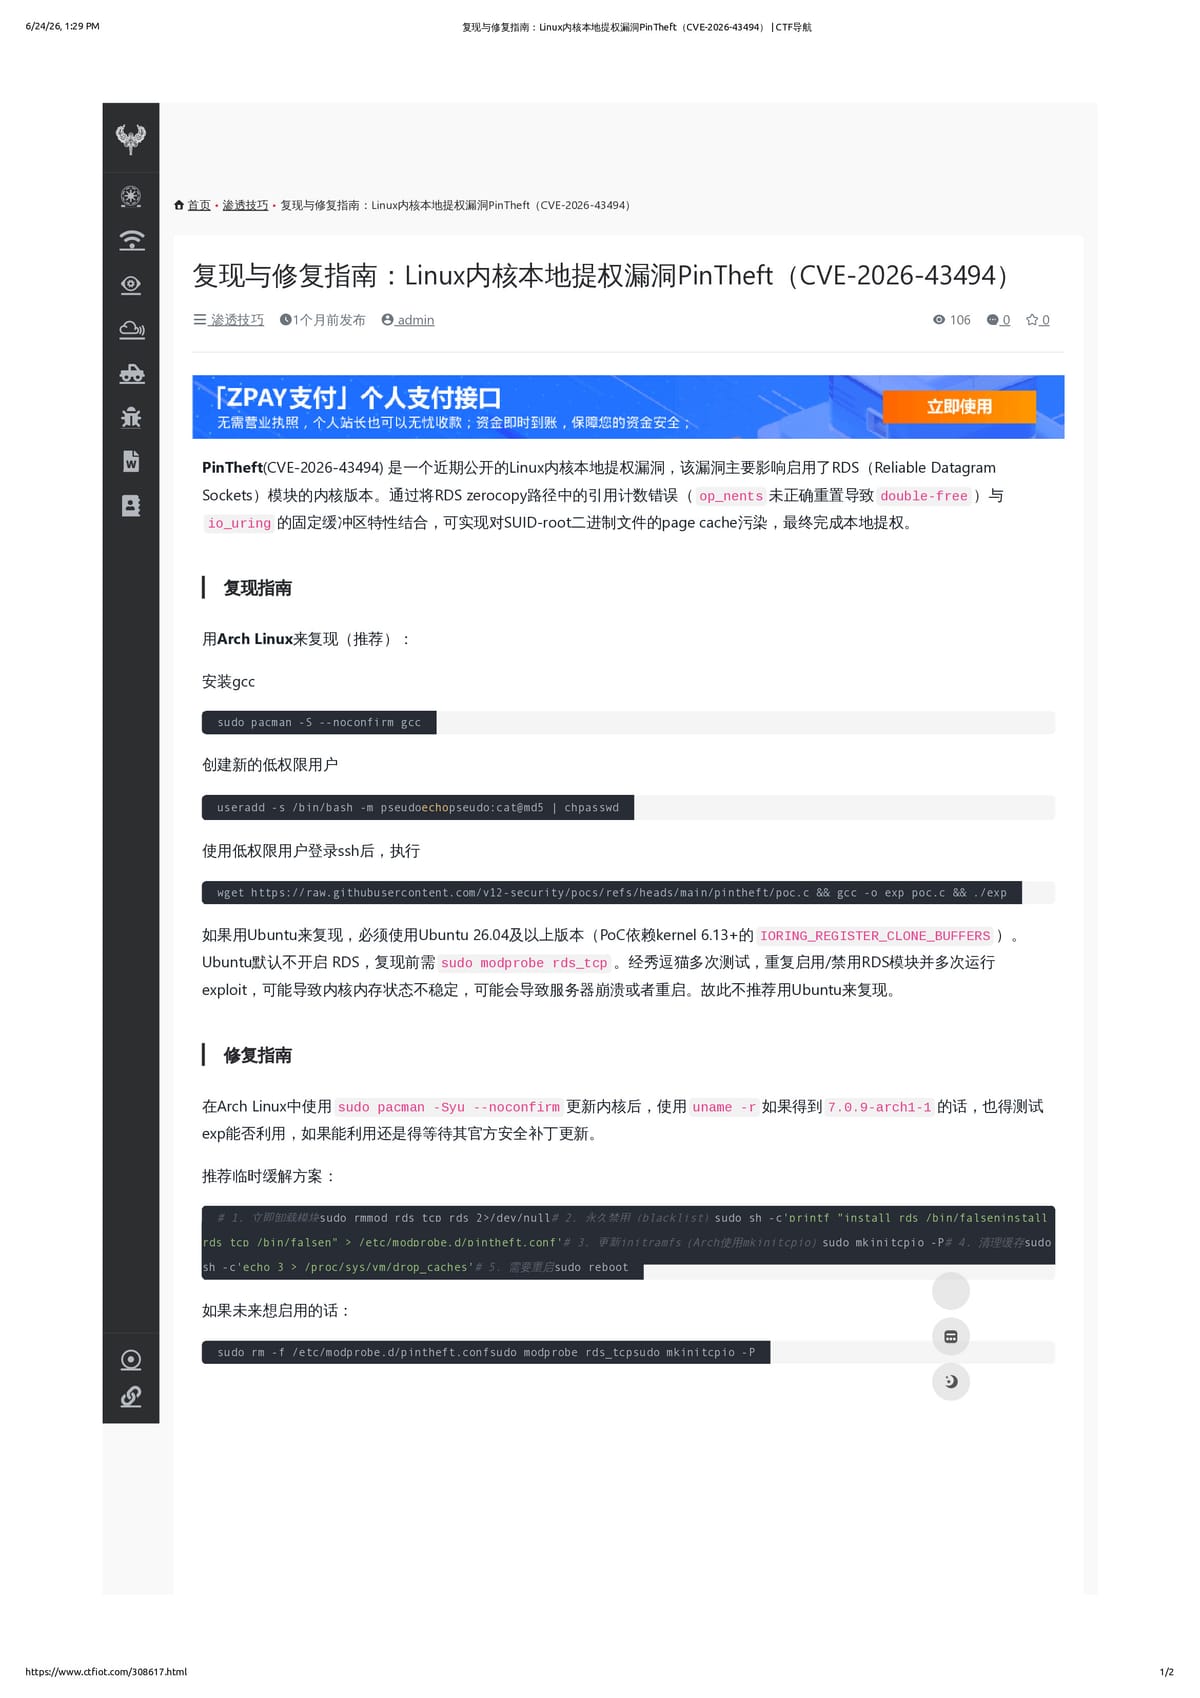Click the article title heading
Screen dimensions: 1200x1698
[604, 275]
